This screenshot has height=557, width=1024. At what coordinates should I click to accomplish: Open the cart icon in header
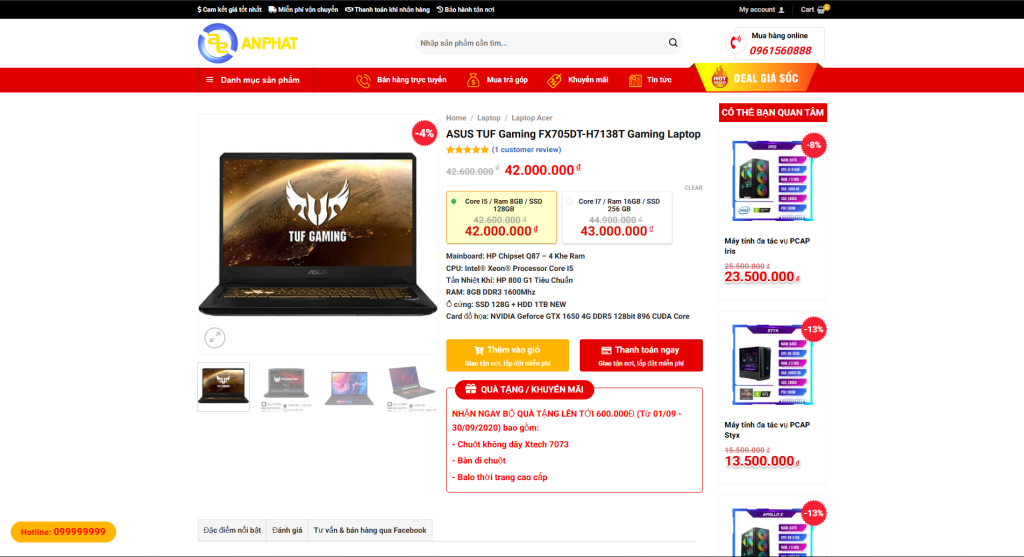822,9
